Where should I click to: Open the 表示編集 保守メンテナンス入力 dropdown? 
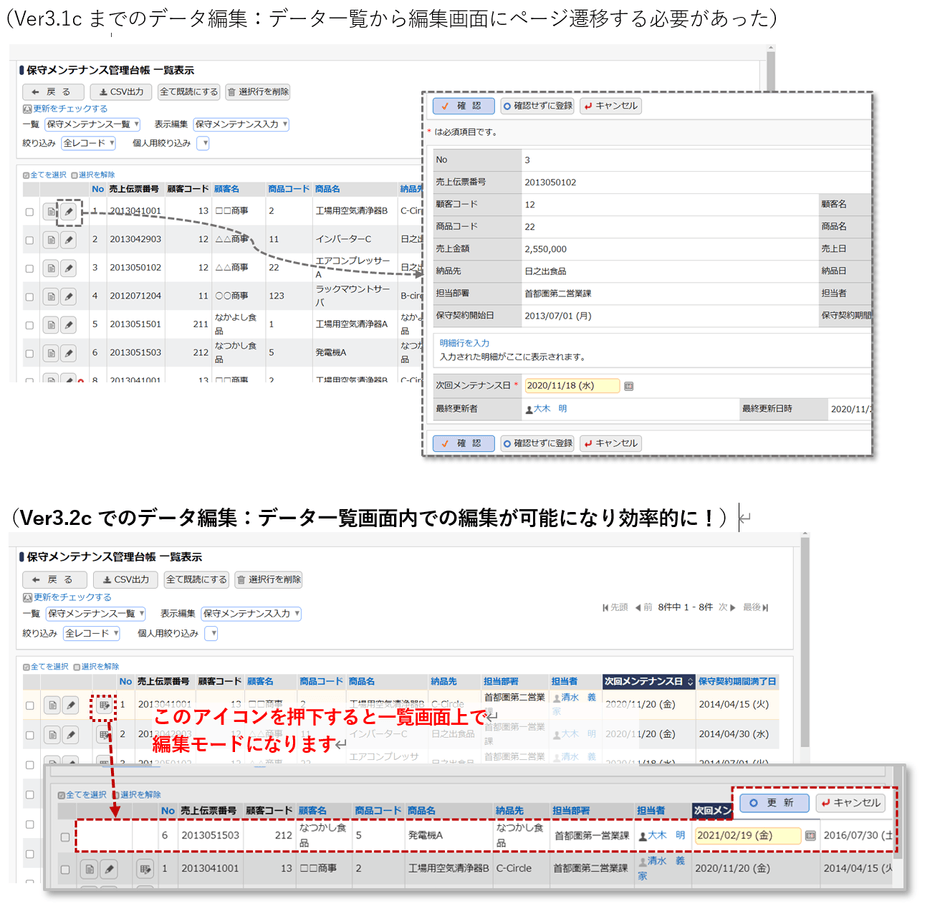tap(240, 126)
